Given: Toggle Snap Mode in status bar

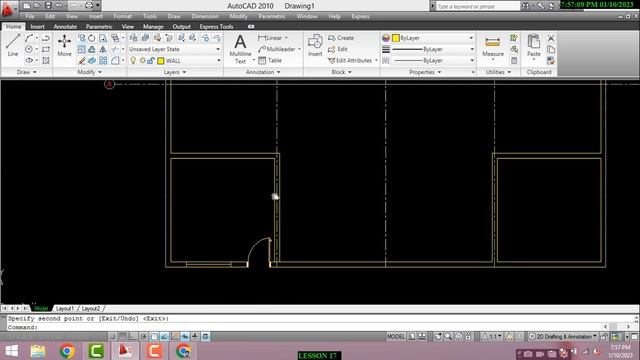Looking at the screenshot, I should pos(113,337).
